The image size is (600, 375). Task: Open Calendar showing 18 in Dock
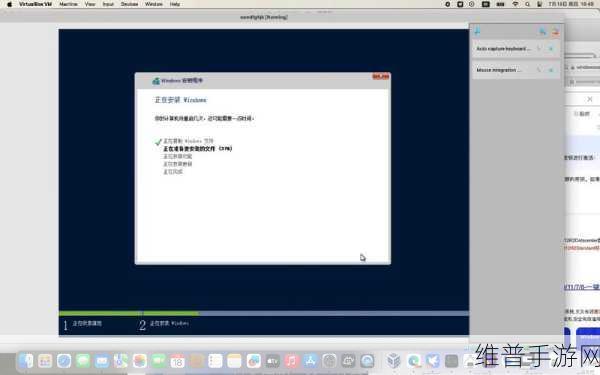(x=178, y=360)
